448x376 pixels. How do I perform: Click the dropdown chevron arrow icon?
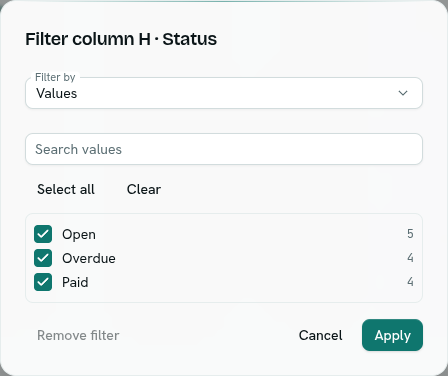[403, 93]
